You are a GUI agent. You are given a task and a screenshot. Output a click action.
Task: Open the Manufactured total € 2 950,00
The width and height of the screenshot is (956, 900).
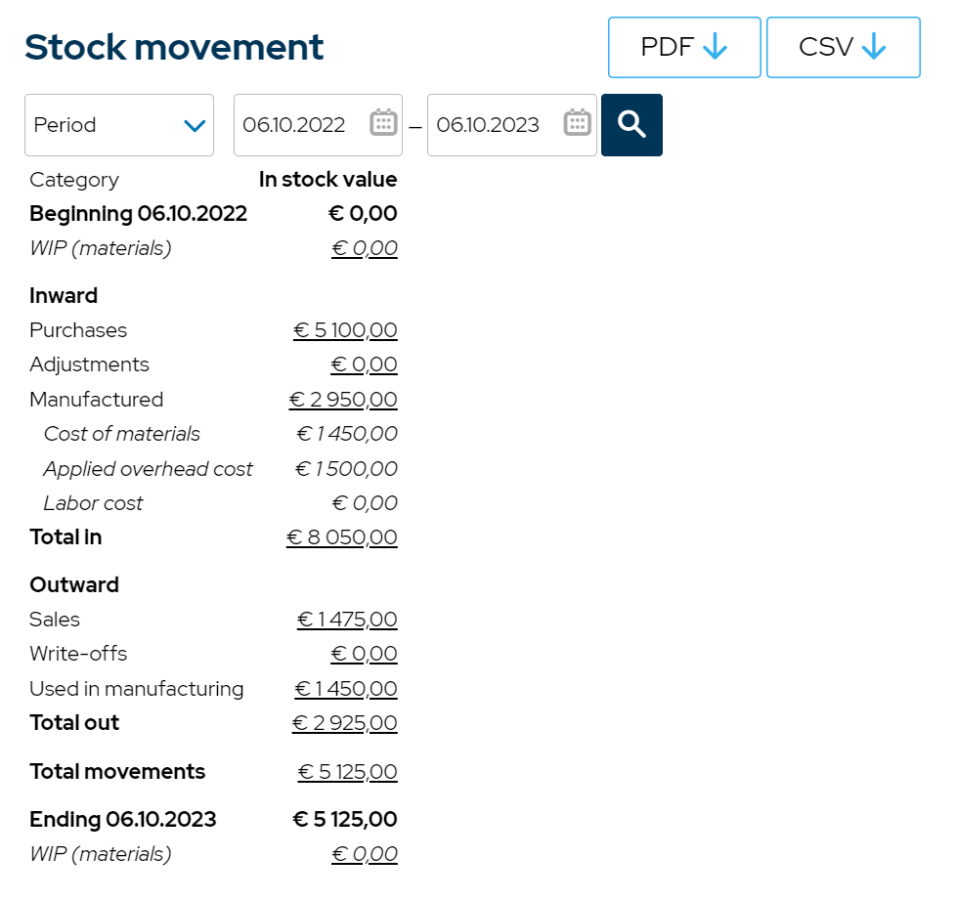pos(344,399)
